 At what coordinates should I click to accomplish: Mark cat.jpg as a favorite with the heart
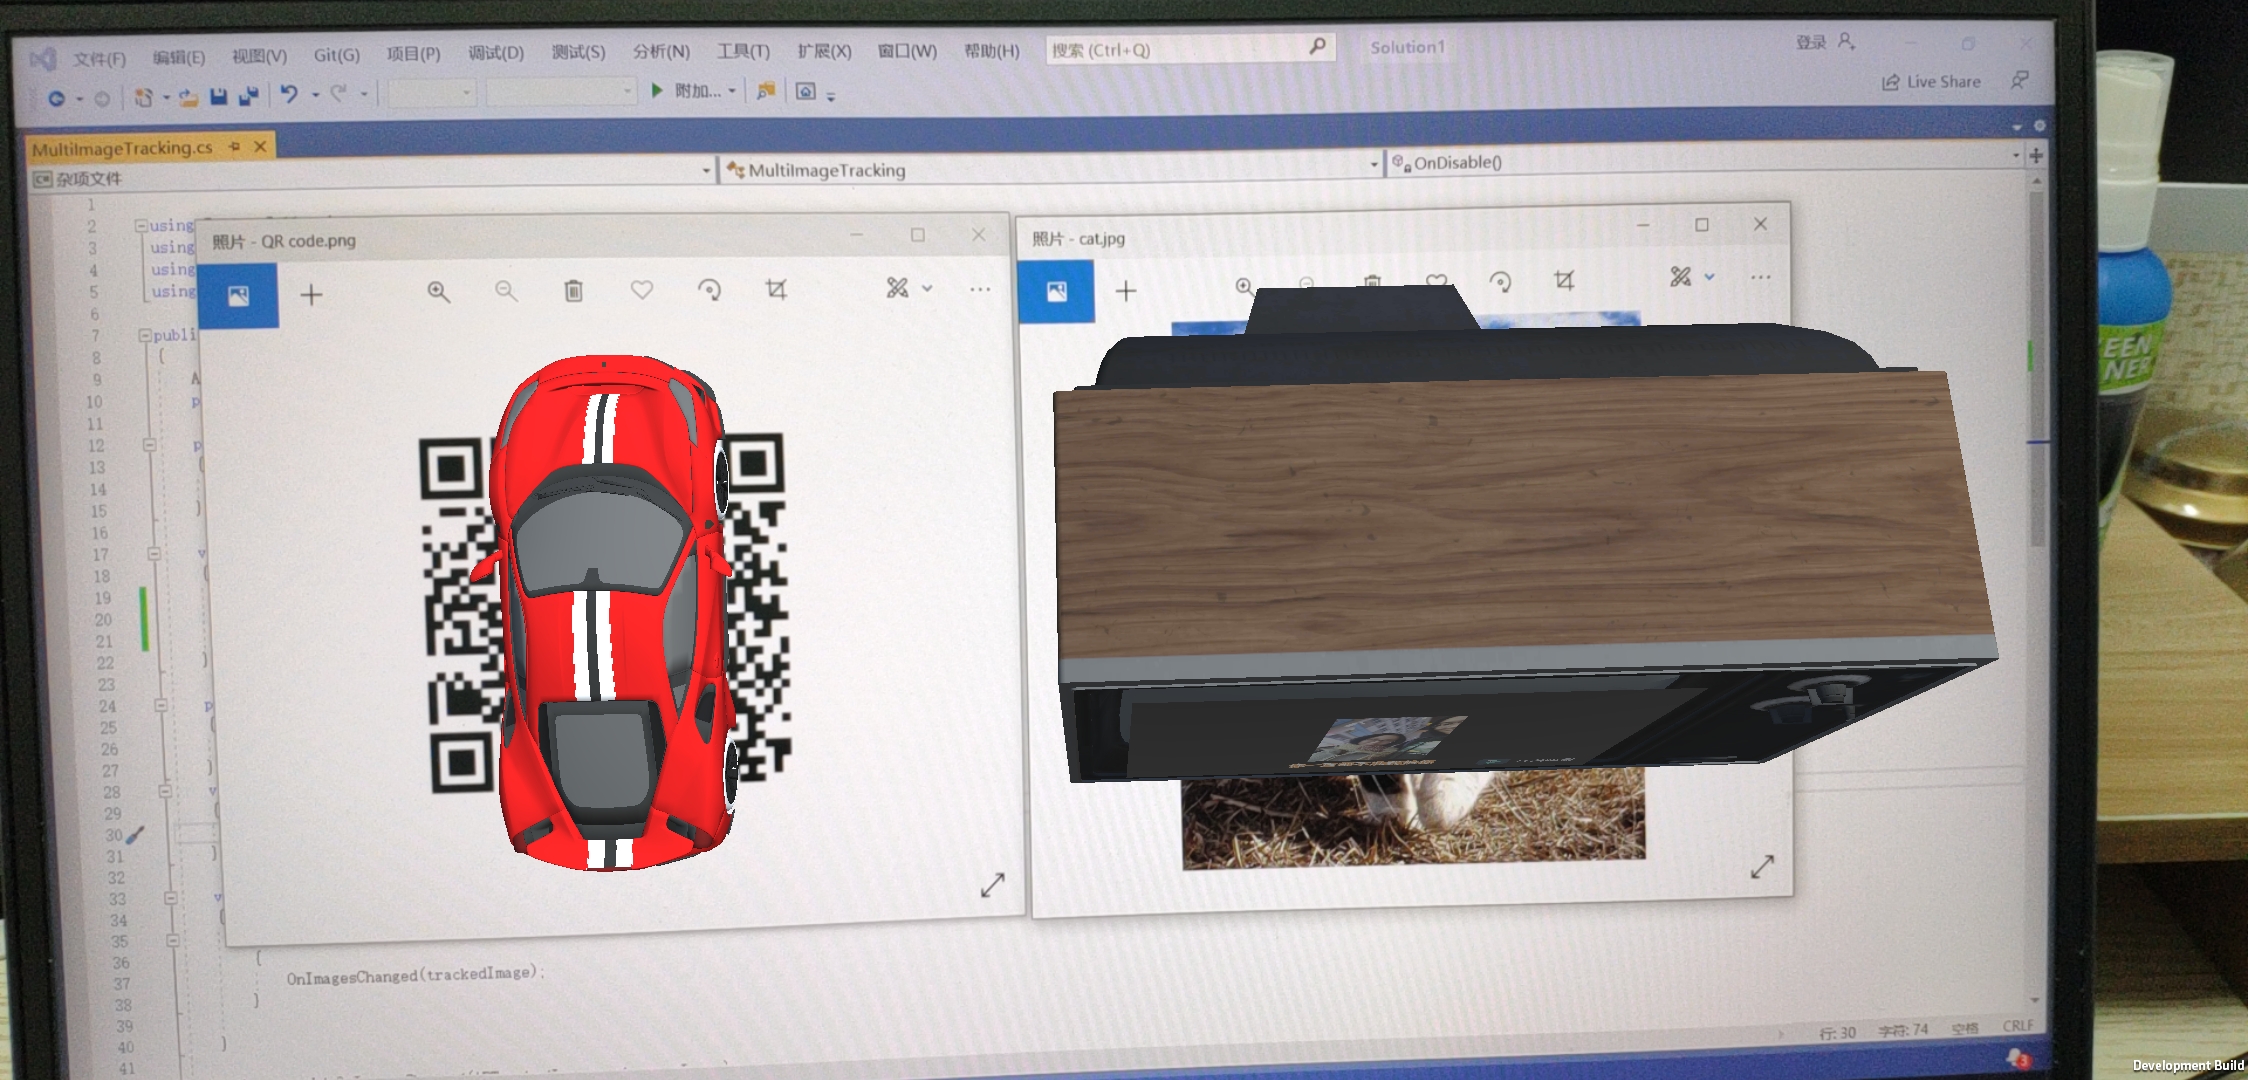[1437, 281]
